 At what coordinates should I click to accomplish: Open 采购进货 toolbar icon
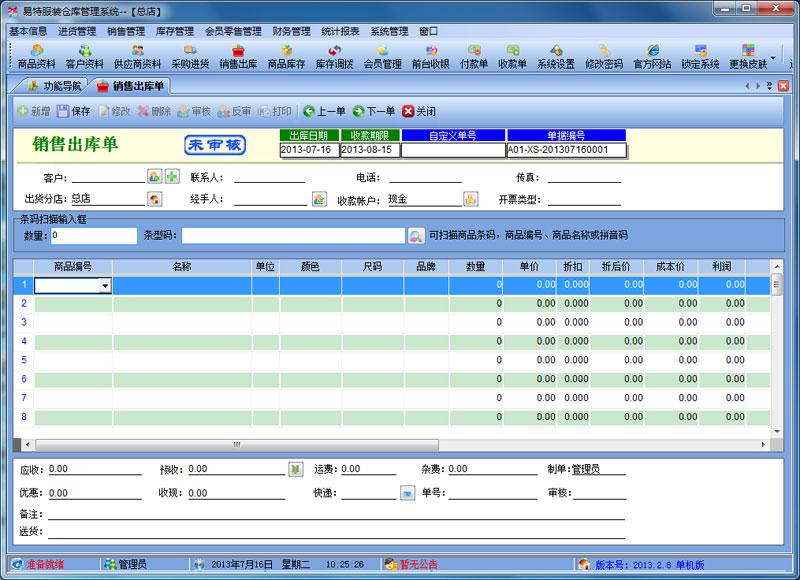click(190, 56)
